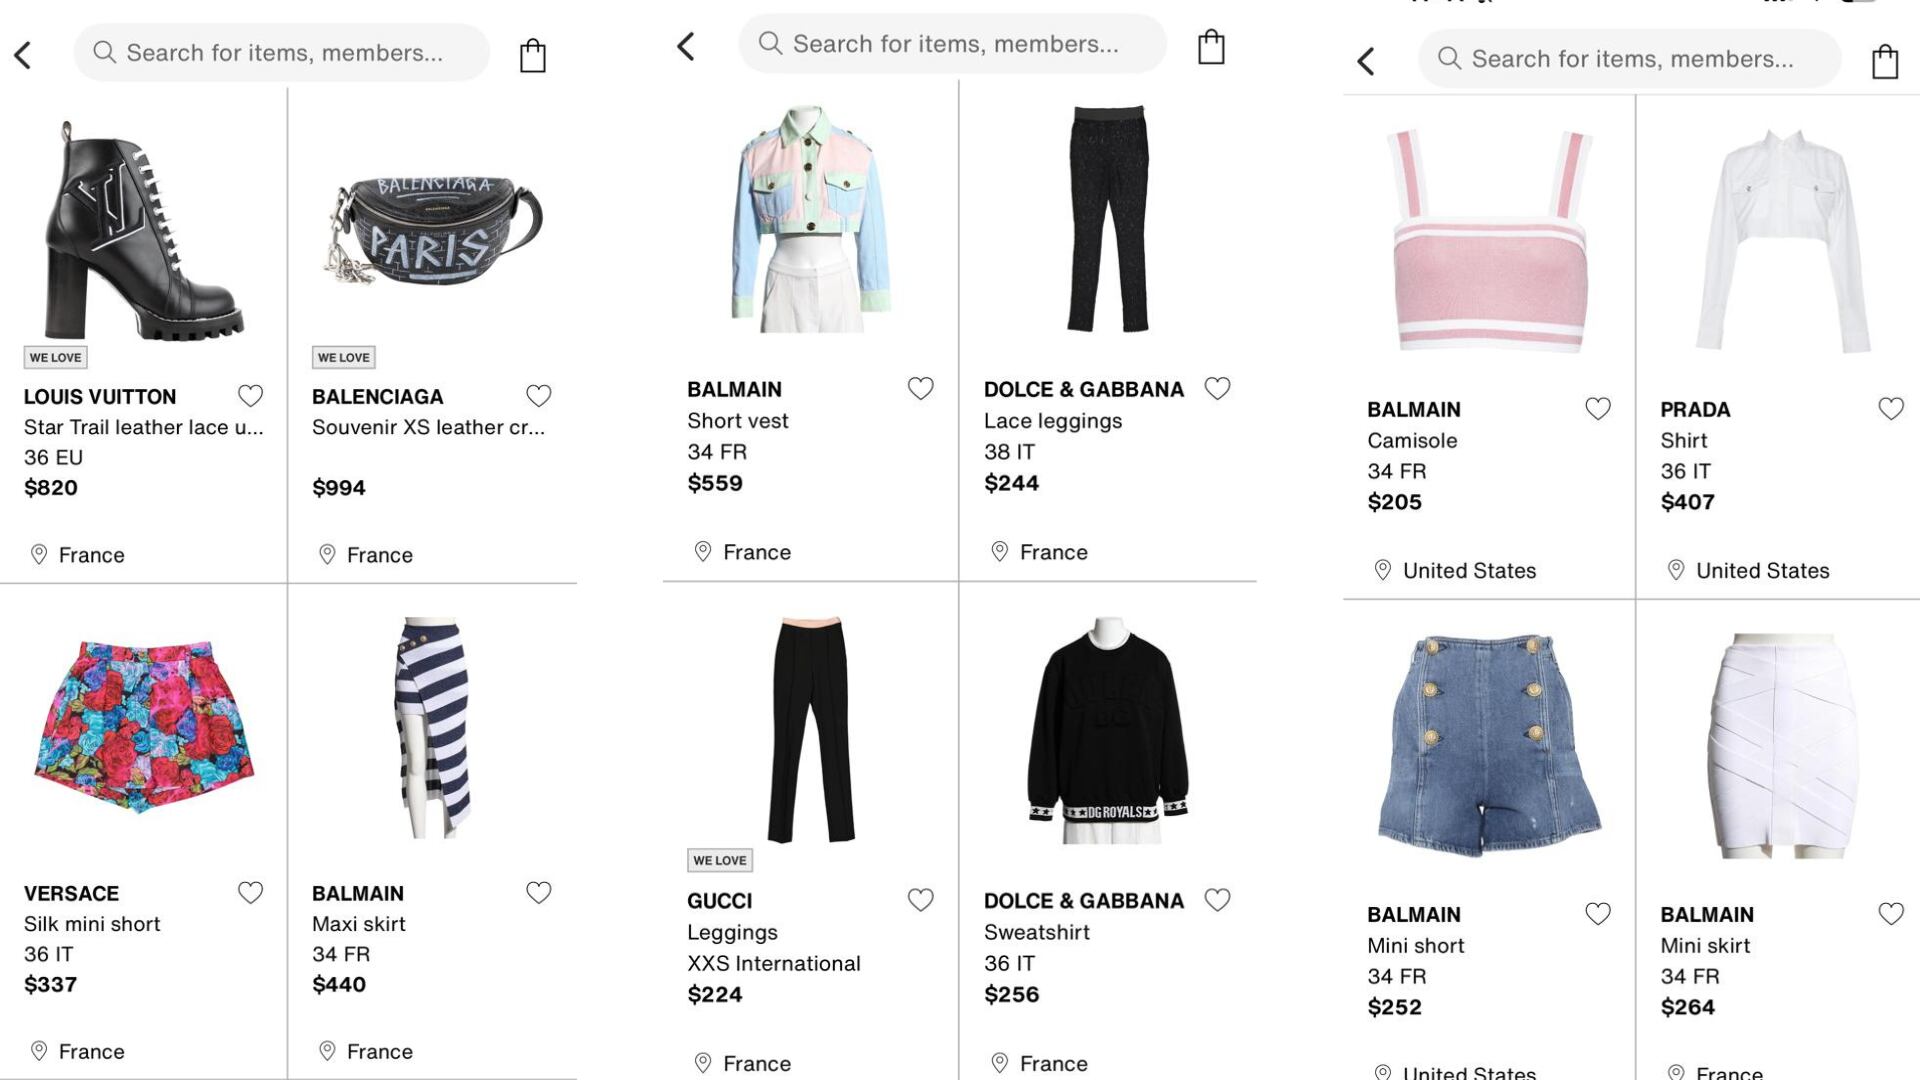1920x1080 pixels.
Task: Click the magnifier icon in first search bar
Action: [x=104, y=52]
